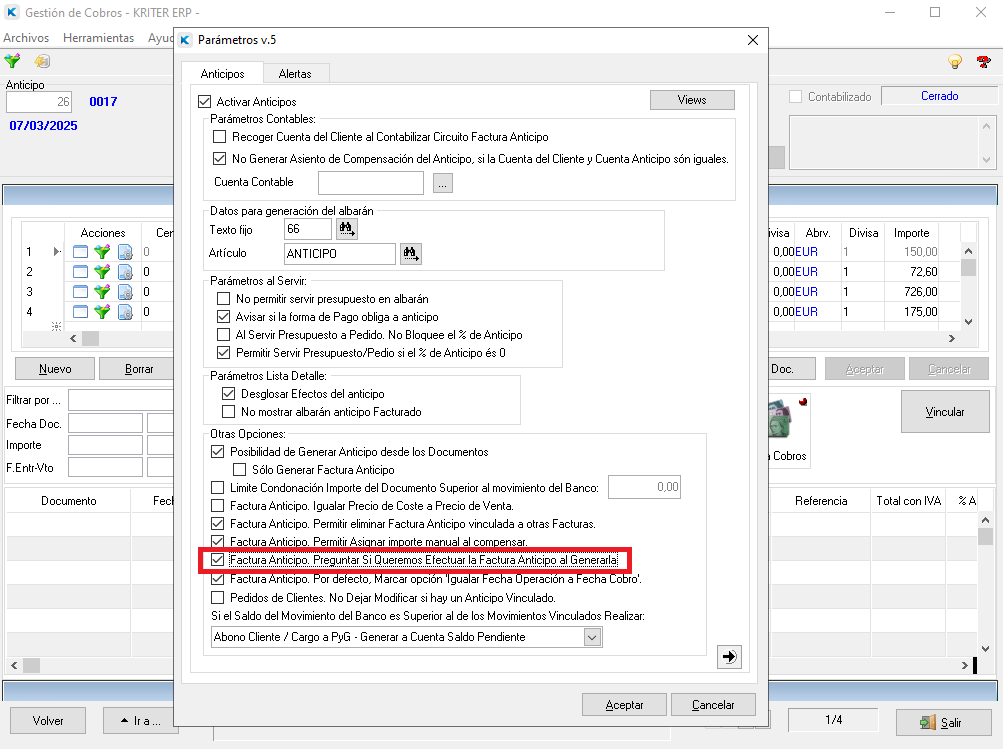Open the Herramientas menu
This screenshot has width=1003, height=750.
coord(98,38)
